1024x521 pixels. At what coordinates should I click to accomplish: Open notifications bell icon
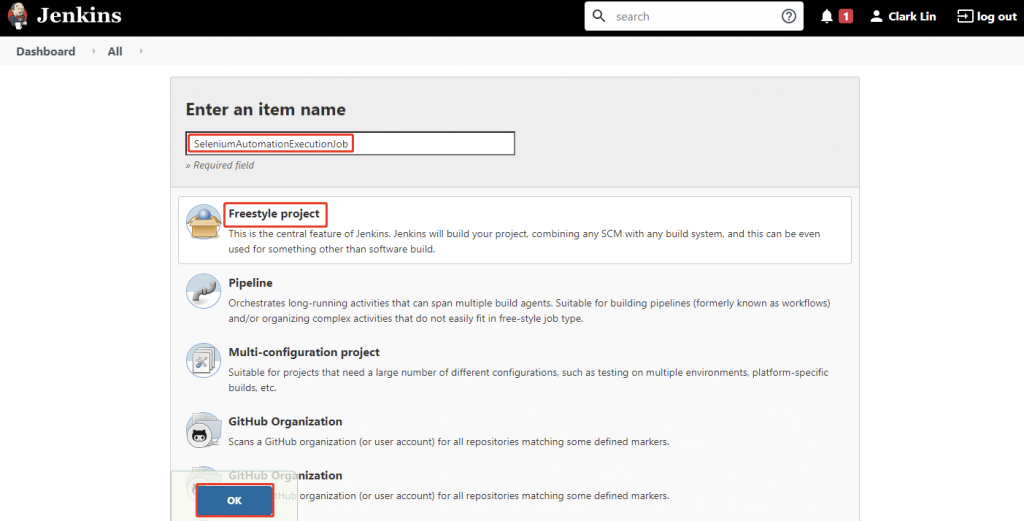pos(827,17)
